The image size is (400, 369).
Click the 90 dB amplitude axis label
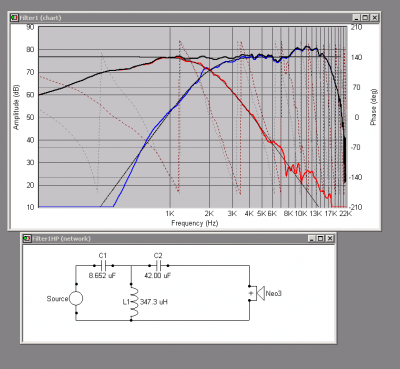pyautogui.click(x=30, y=27)
